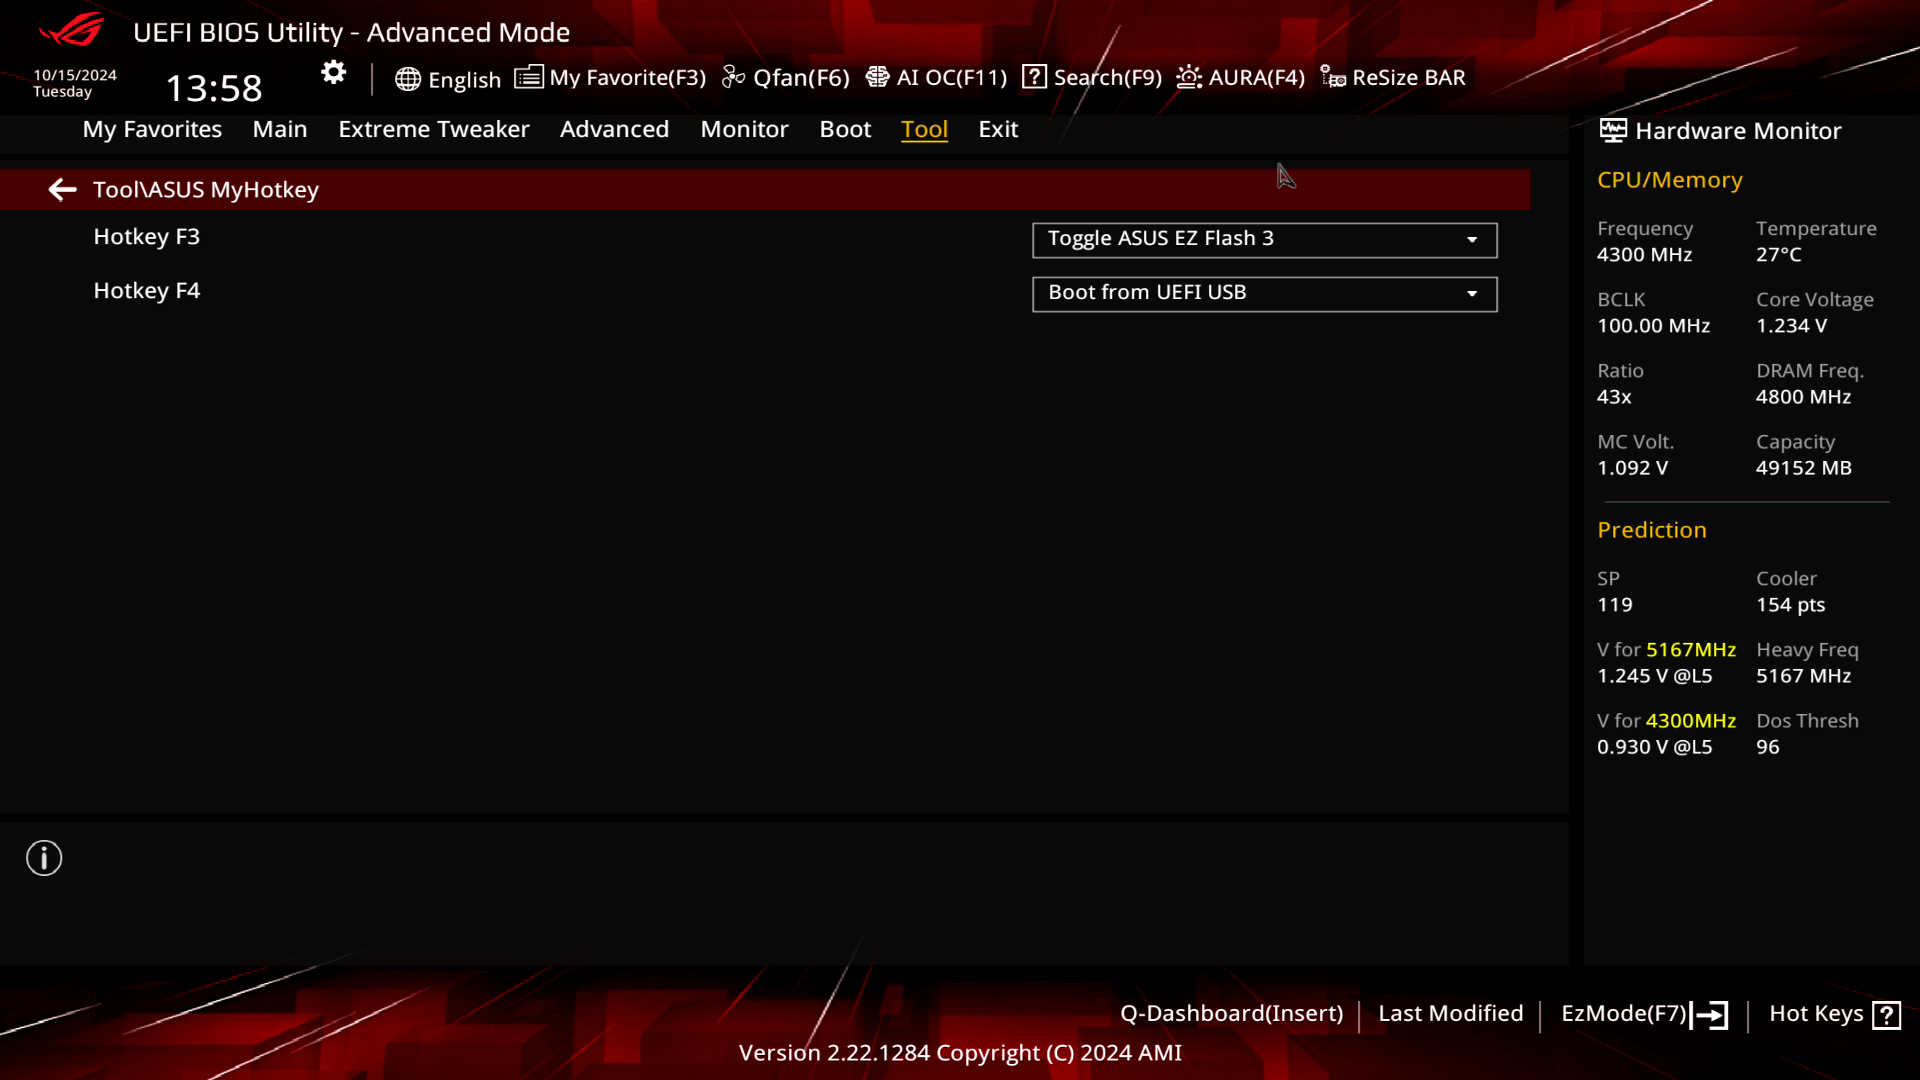Expand Hotkey F3 dropdown menu
The width and height of the screenshot is (1920, 1080).
(x=1472, y=239)
